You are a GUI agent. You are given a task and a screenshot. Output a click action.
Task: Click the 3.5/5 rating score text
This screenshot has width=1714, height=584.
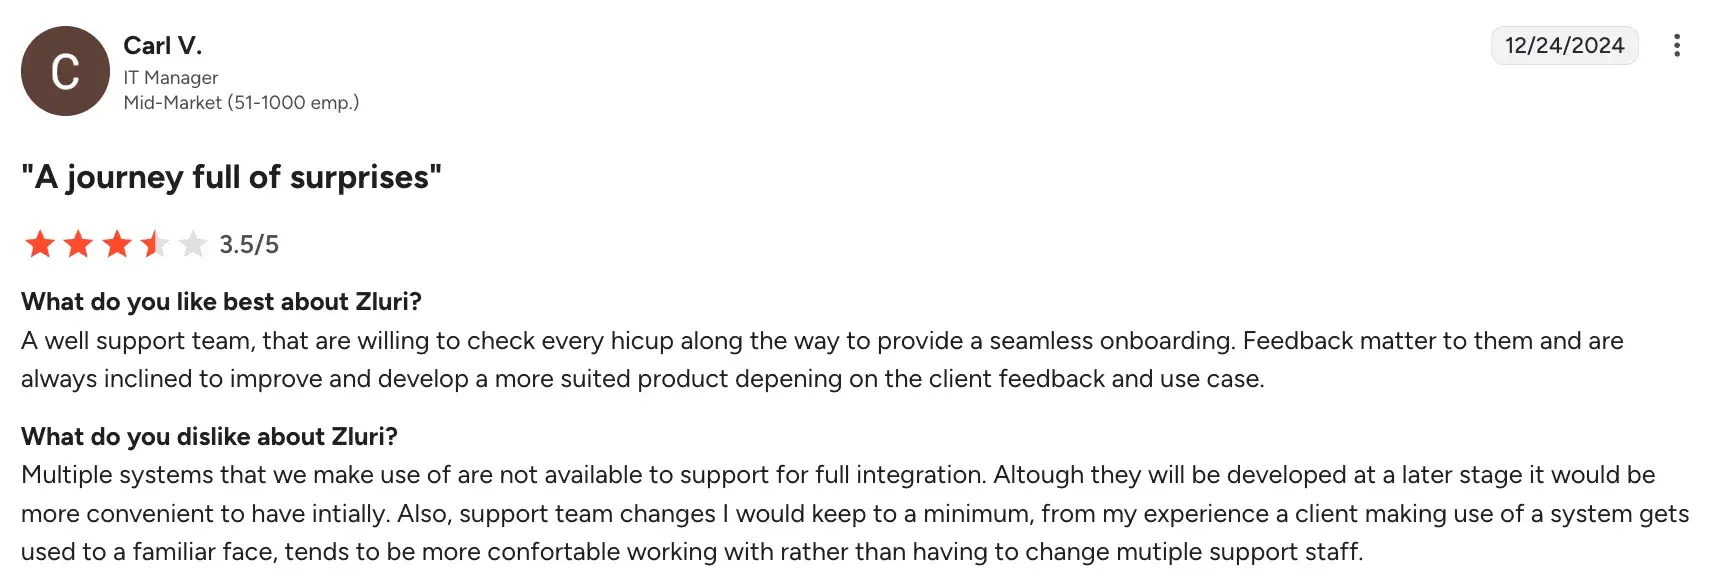(x=249, y=245)
